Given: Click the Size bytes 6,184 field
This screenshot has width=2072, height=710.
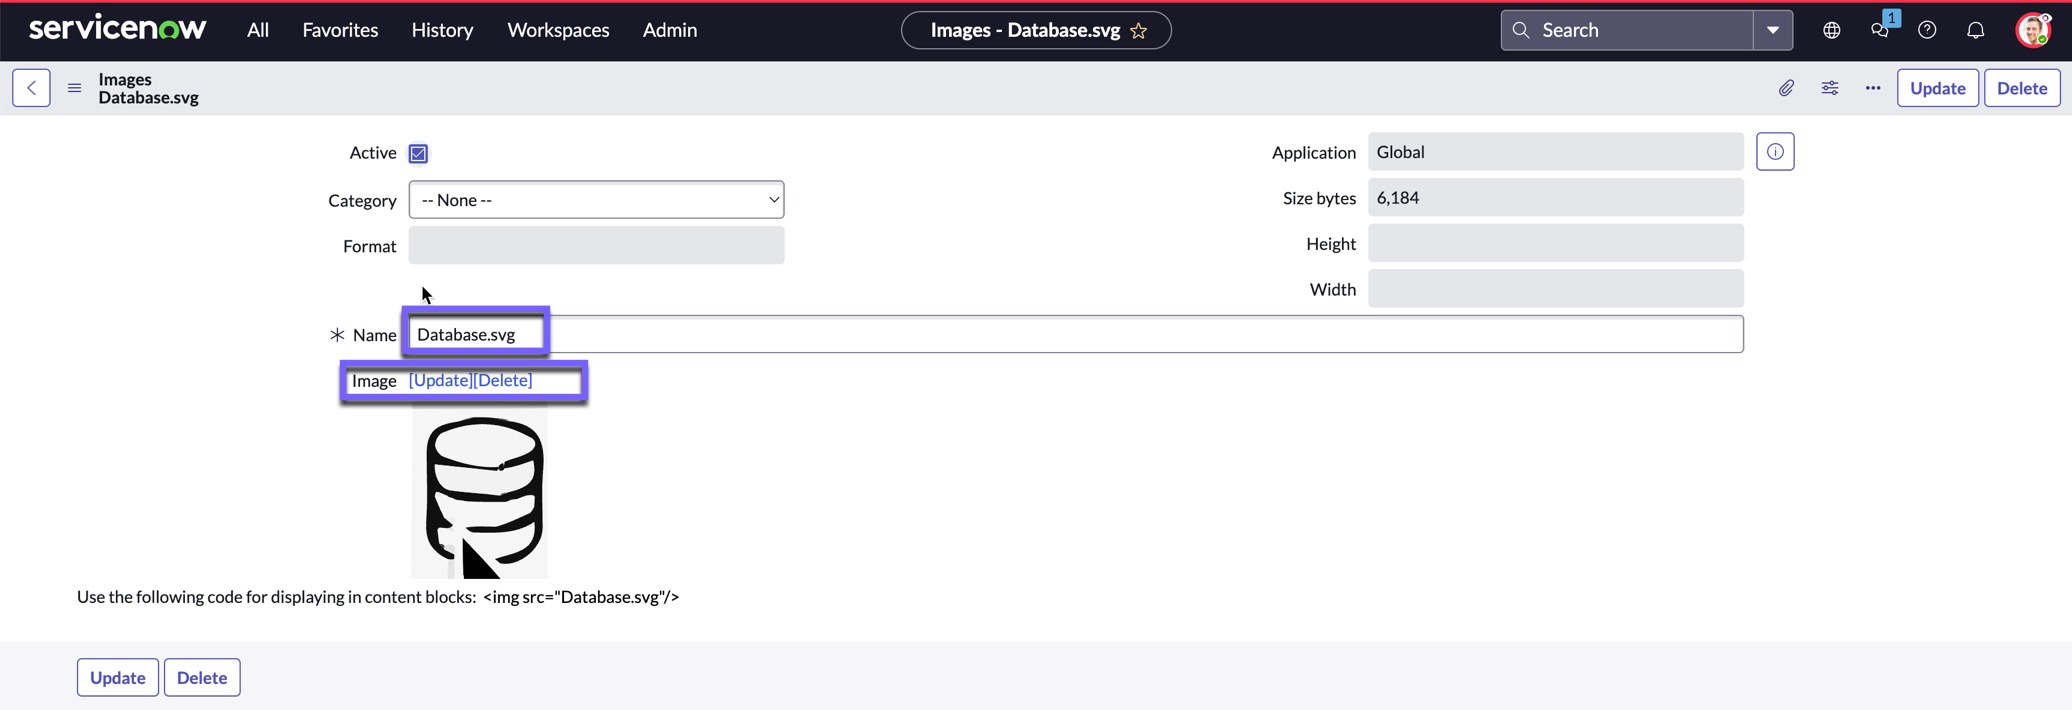Looking at the screenshot, I should coord(1555,197).
